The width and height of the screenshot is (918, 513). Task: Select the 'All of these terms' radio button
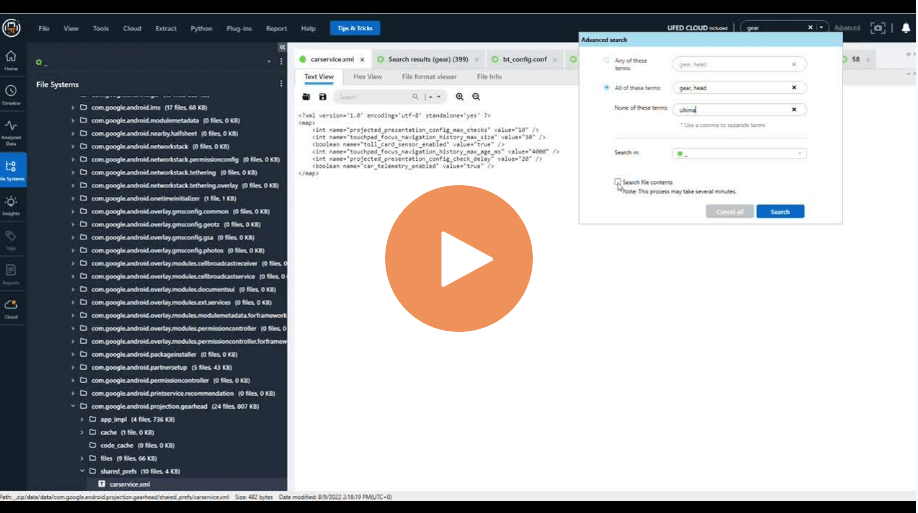[606, 87]
